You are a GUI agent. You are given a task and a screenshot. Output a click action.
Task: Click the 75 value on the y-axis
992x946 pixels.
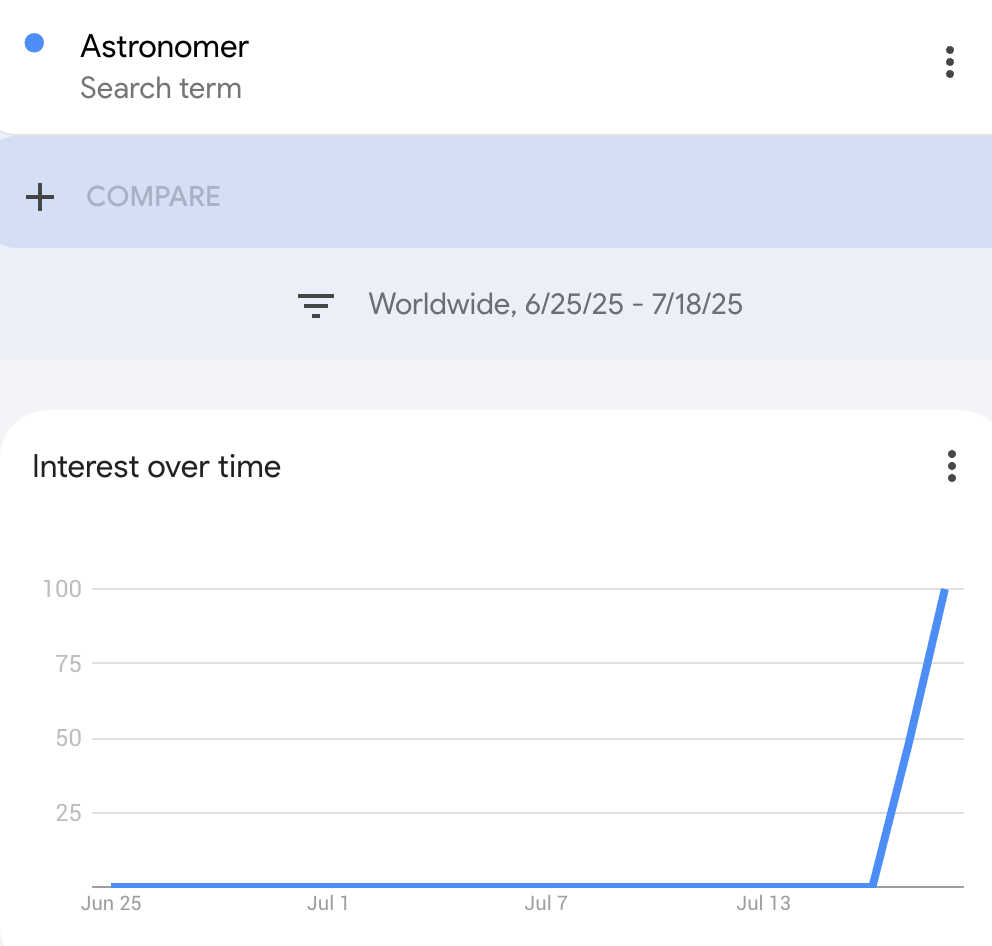(x=68, y=664)
